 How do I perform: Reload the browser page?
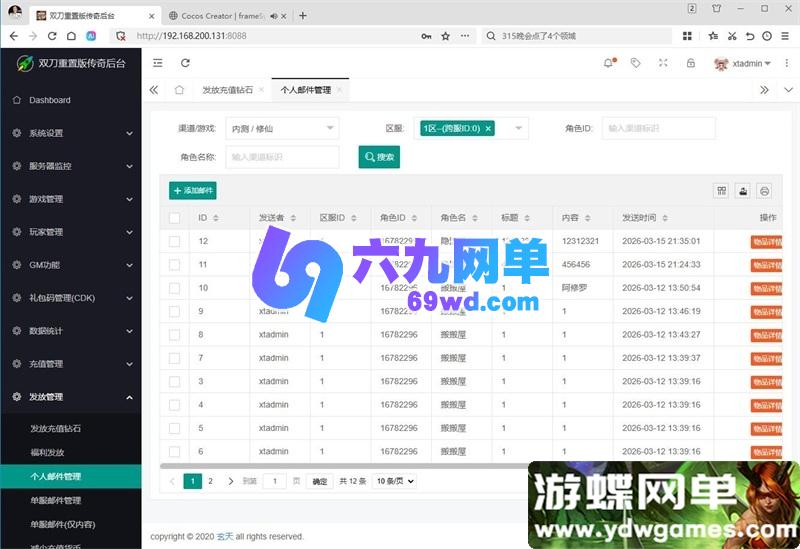tap(52, 36)
